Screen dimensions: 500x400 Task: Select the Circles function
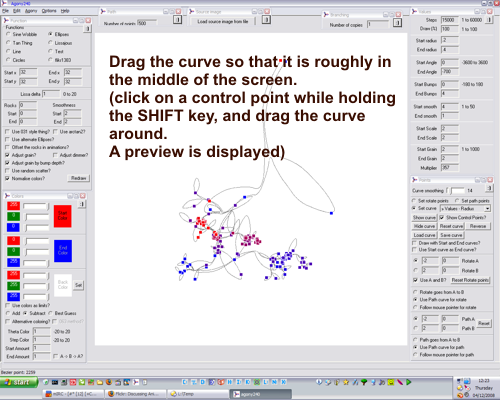point(8,60)
